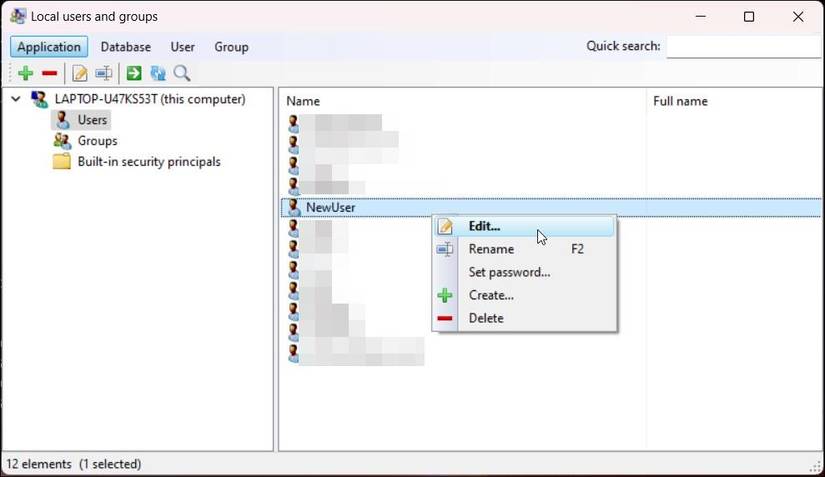
Task: Close the Local users and groups window
Action: [798, 17]
